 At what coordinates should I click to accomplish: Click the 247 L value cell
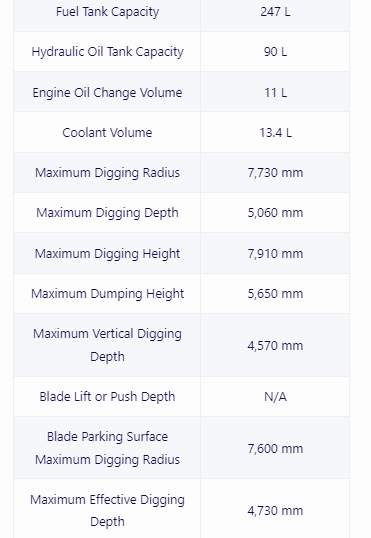(x=275, y=12)
